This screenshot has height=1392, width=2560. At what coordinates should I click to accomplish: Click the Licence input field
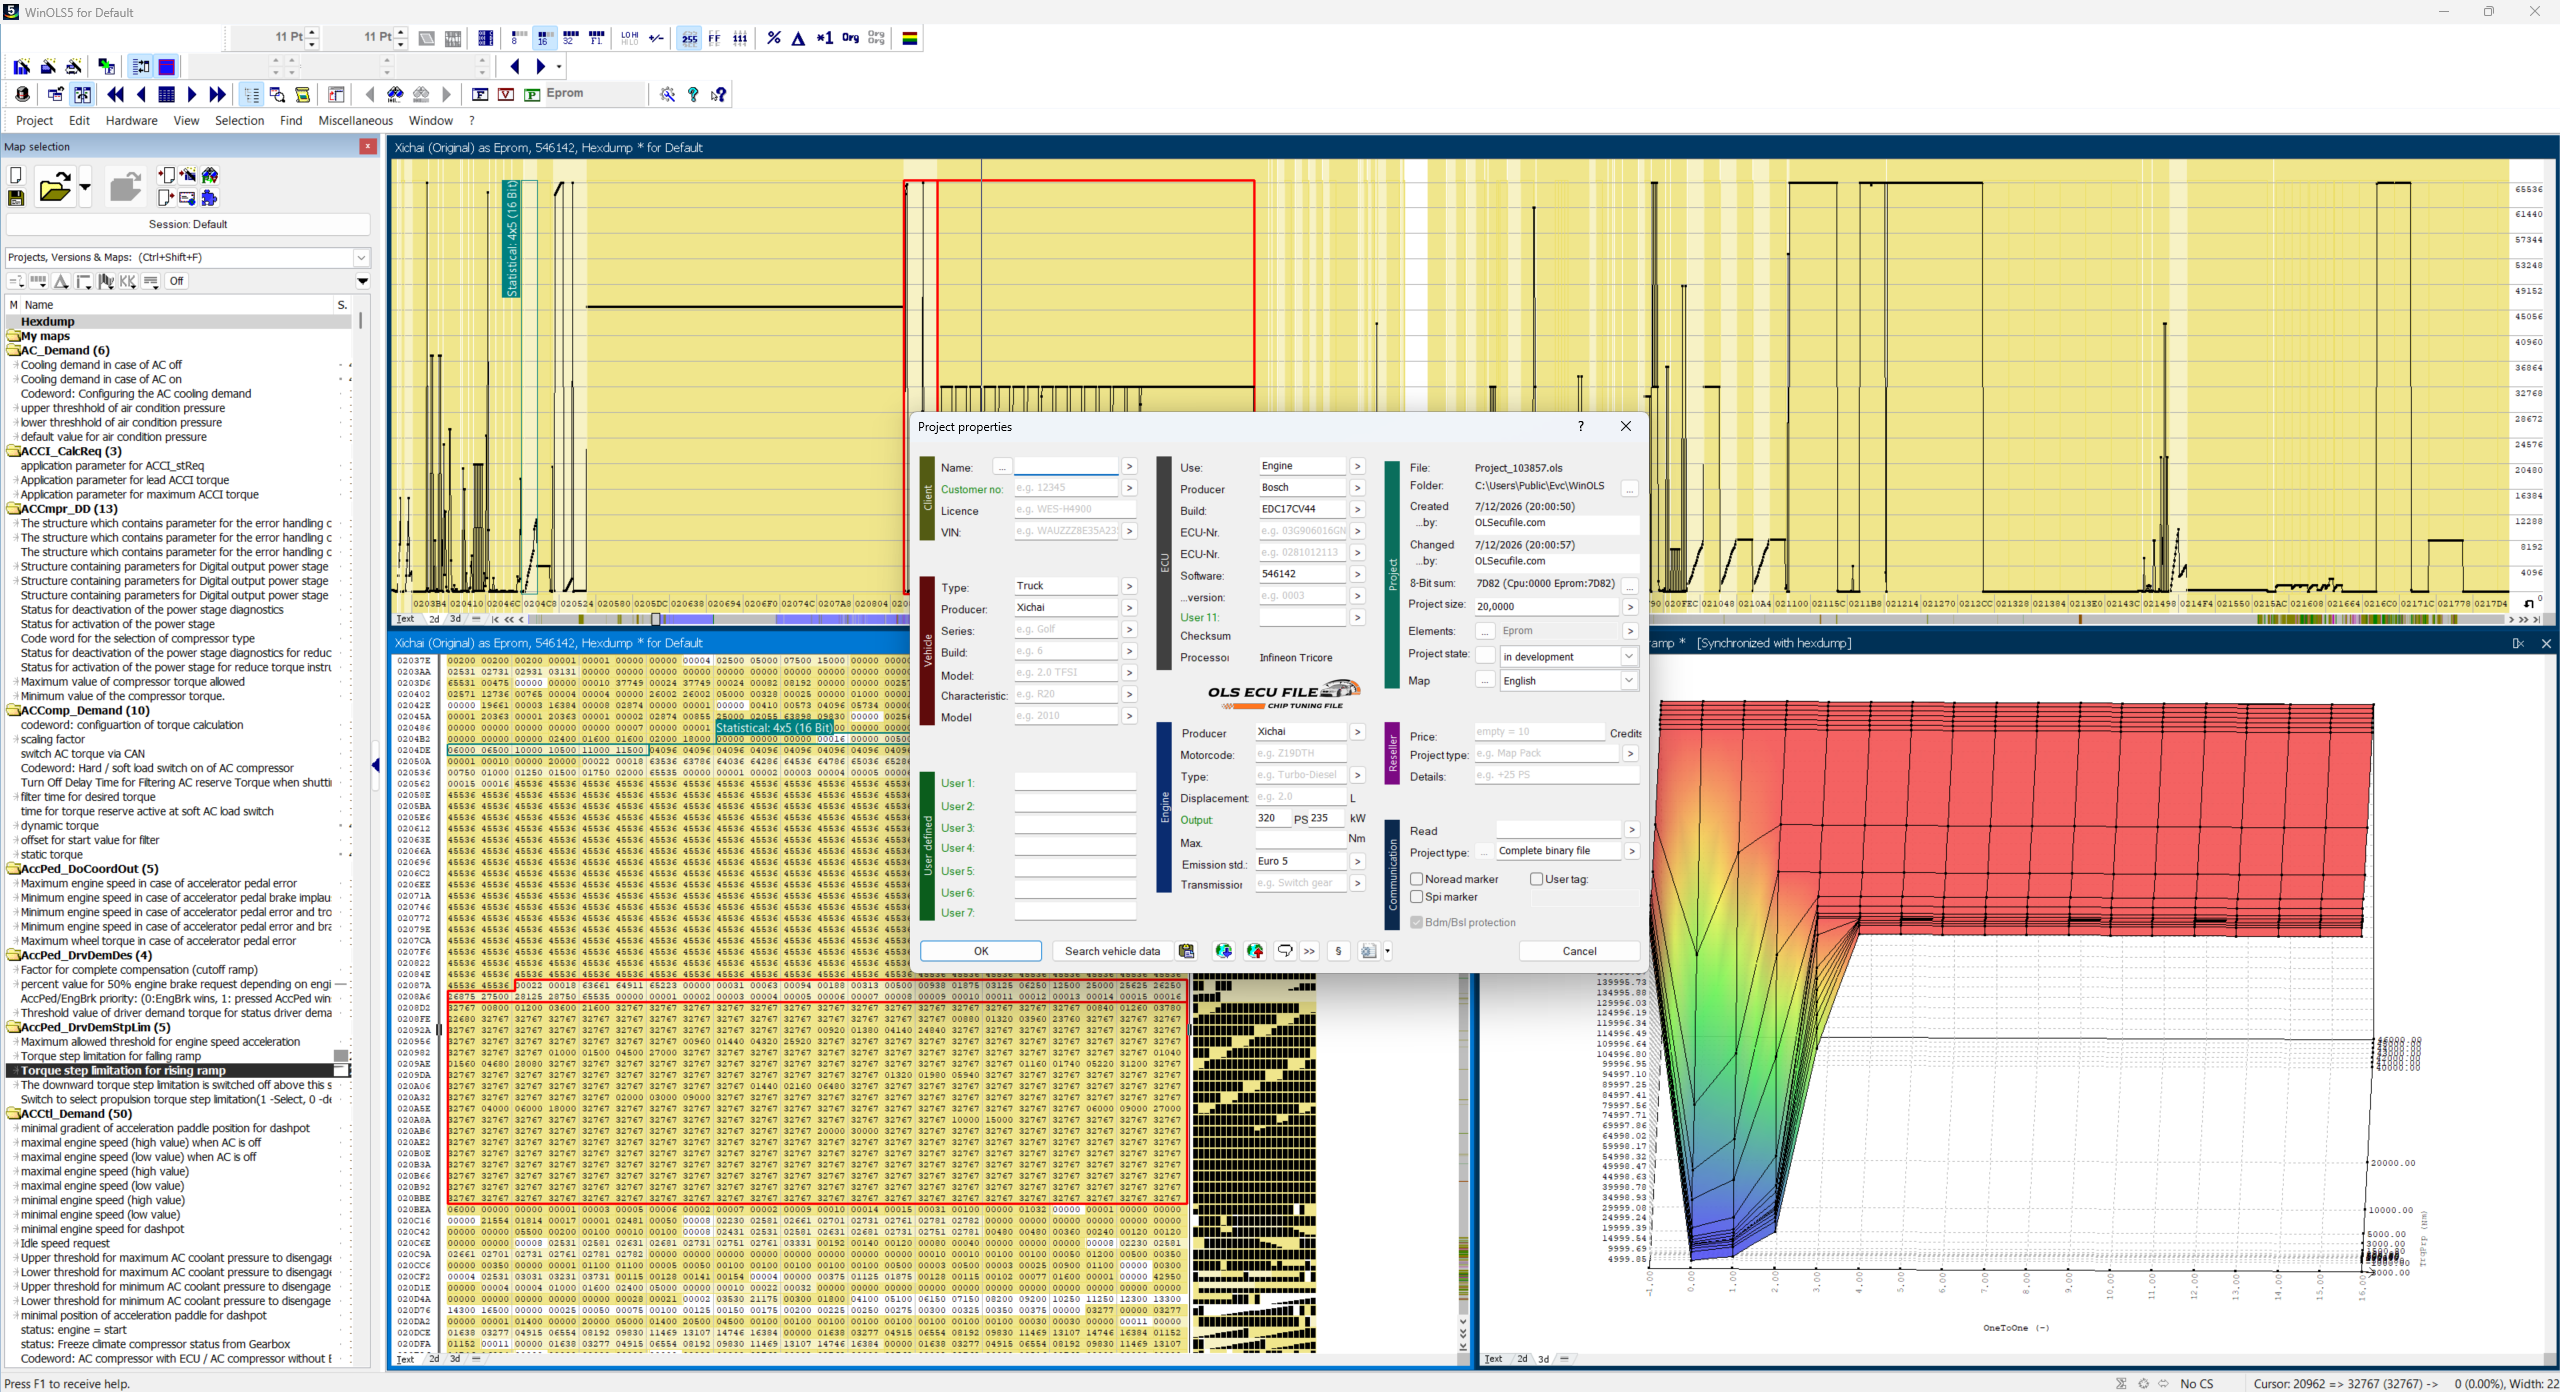(x=1075, y=510)
